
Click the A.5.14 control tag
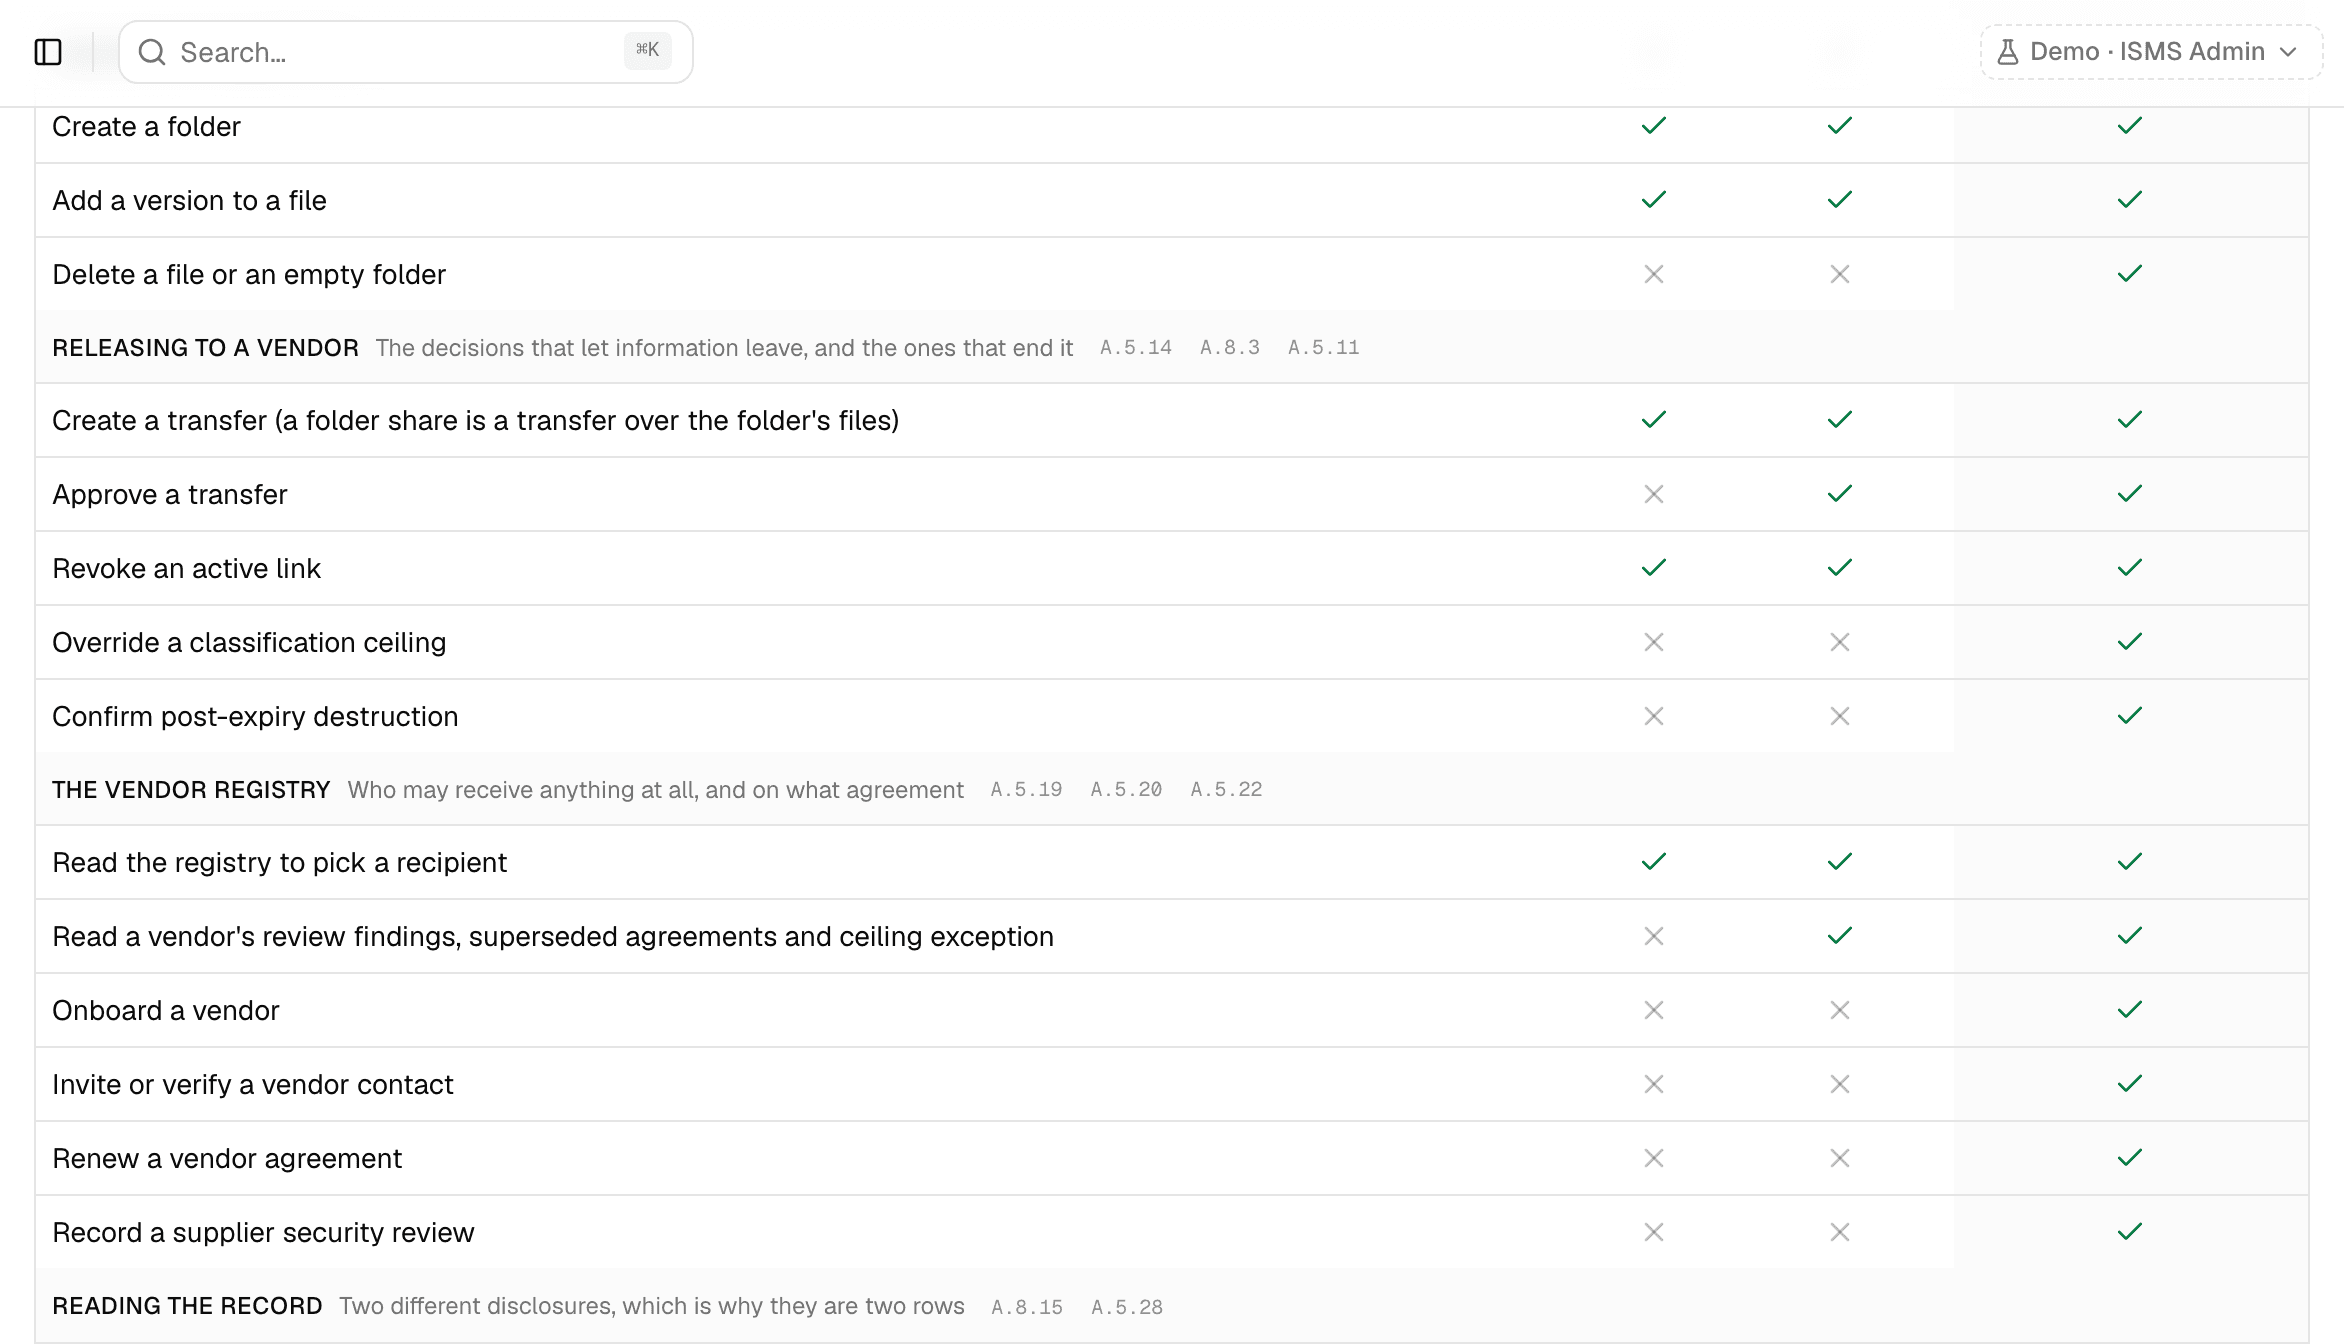tap(1136, 348)
